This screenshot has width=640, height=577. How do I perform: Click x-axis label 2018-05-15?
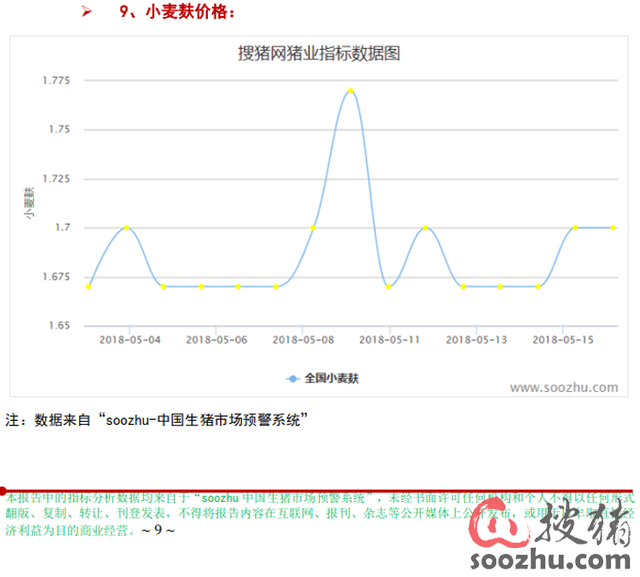pyautogui.click(x=563, y=340)
